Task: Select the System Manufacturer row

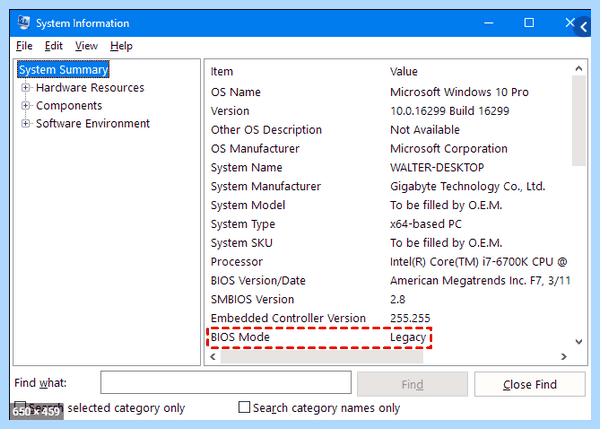Action: (388, 186)
